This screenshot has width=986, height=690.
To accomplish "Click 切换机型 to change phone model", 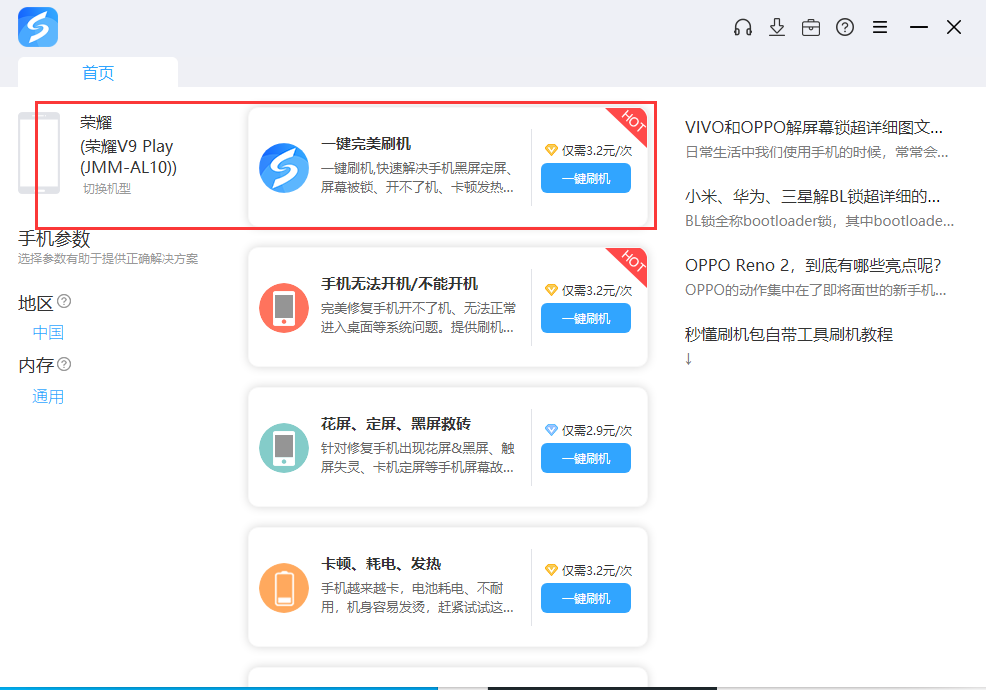I will (x=106, y=189).
